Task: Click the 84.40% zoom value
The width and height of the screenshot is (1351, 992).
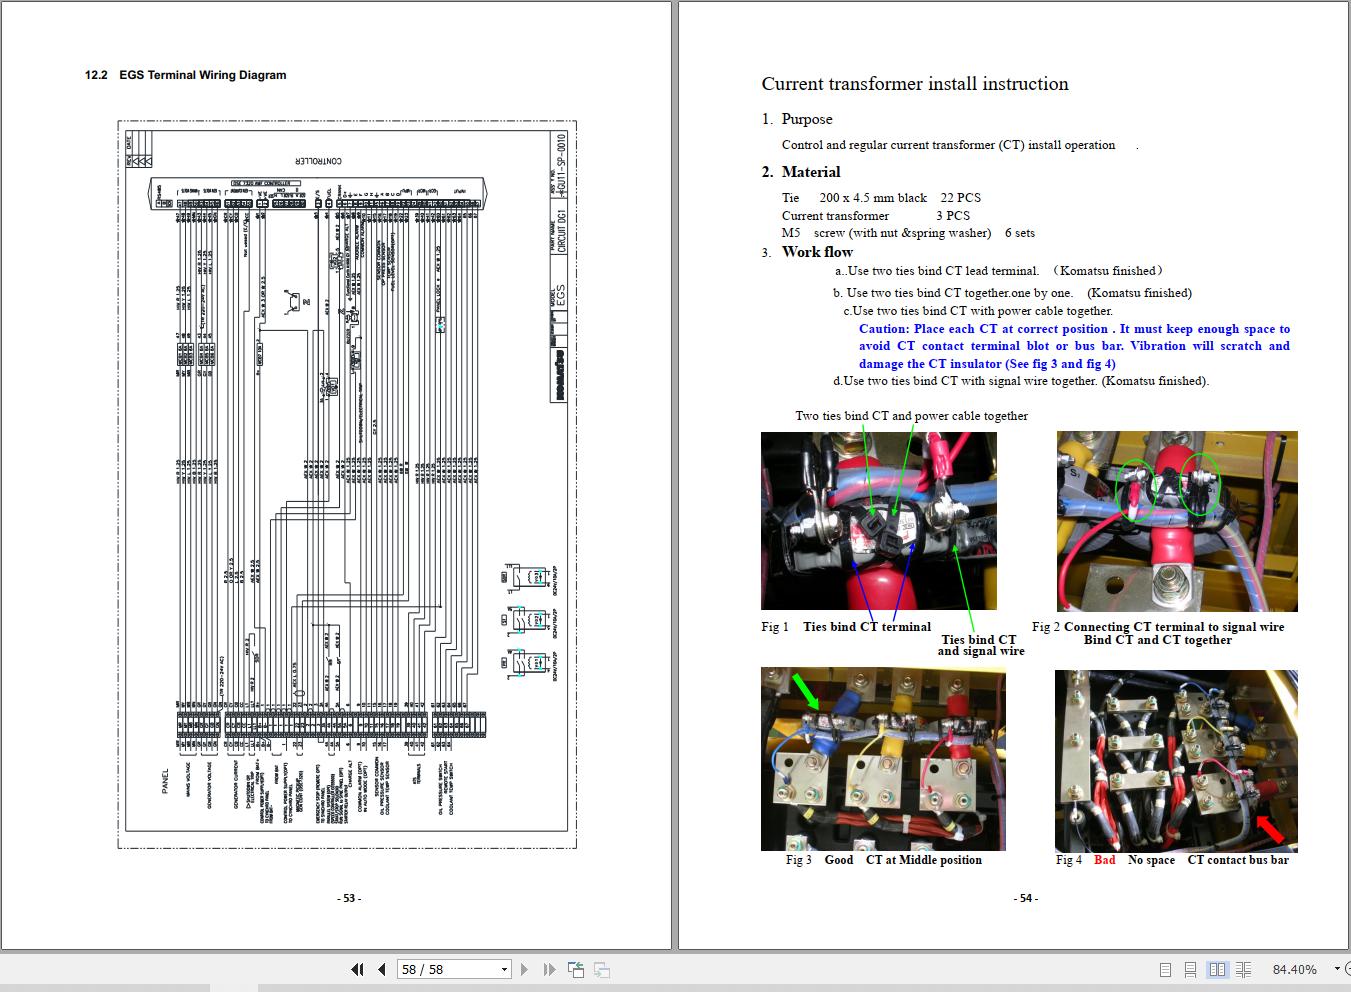Action: (x=1294, y=969)
